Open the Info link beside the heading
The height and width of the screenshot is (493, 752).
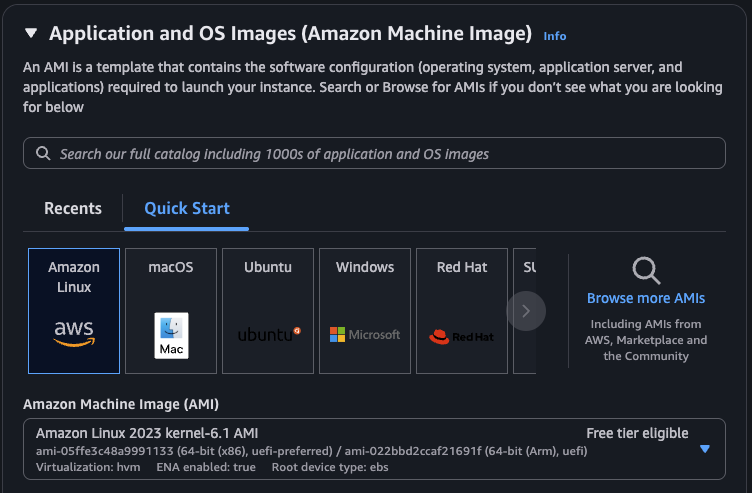tap(554, 36)
